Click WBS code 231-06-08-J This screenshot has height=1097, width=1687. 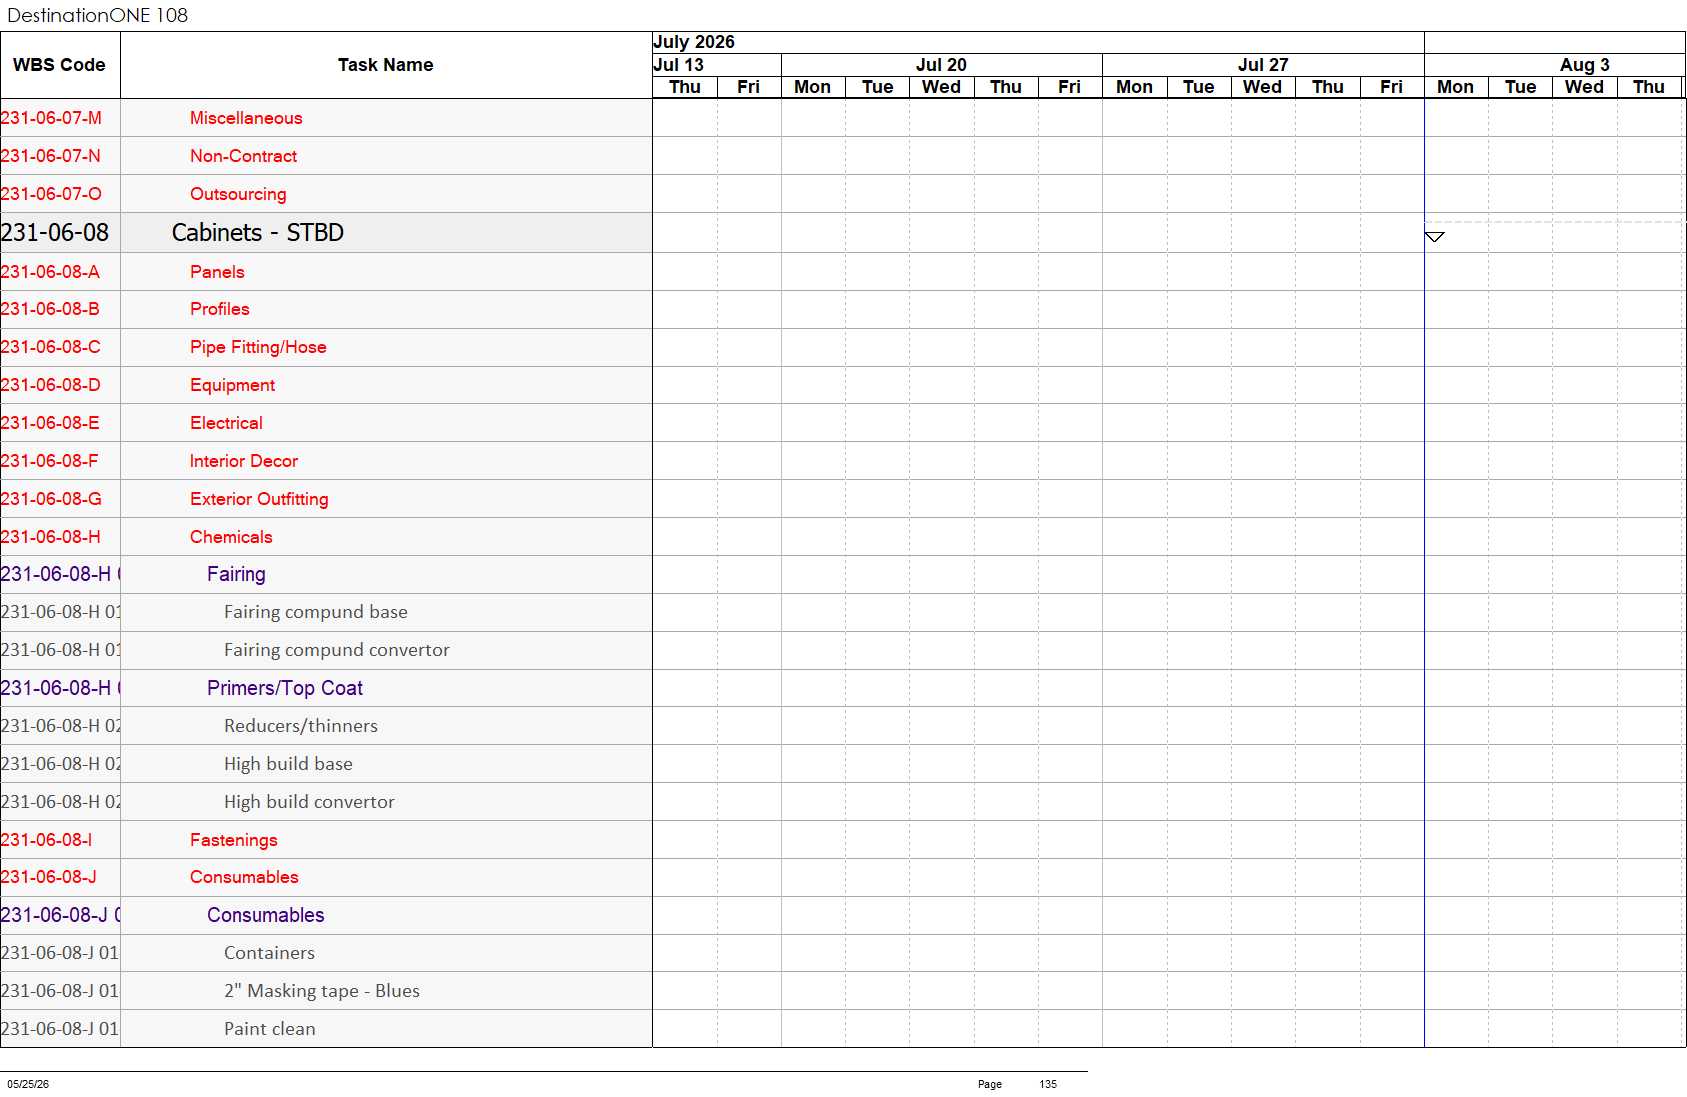[x=49, y=877]
